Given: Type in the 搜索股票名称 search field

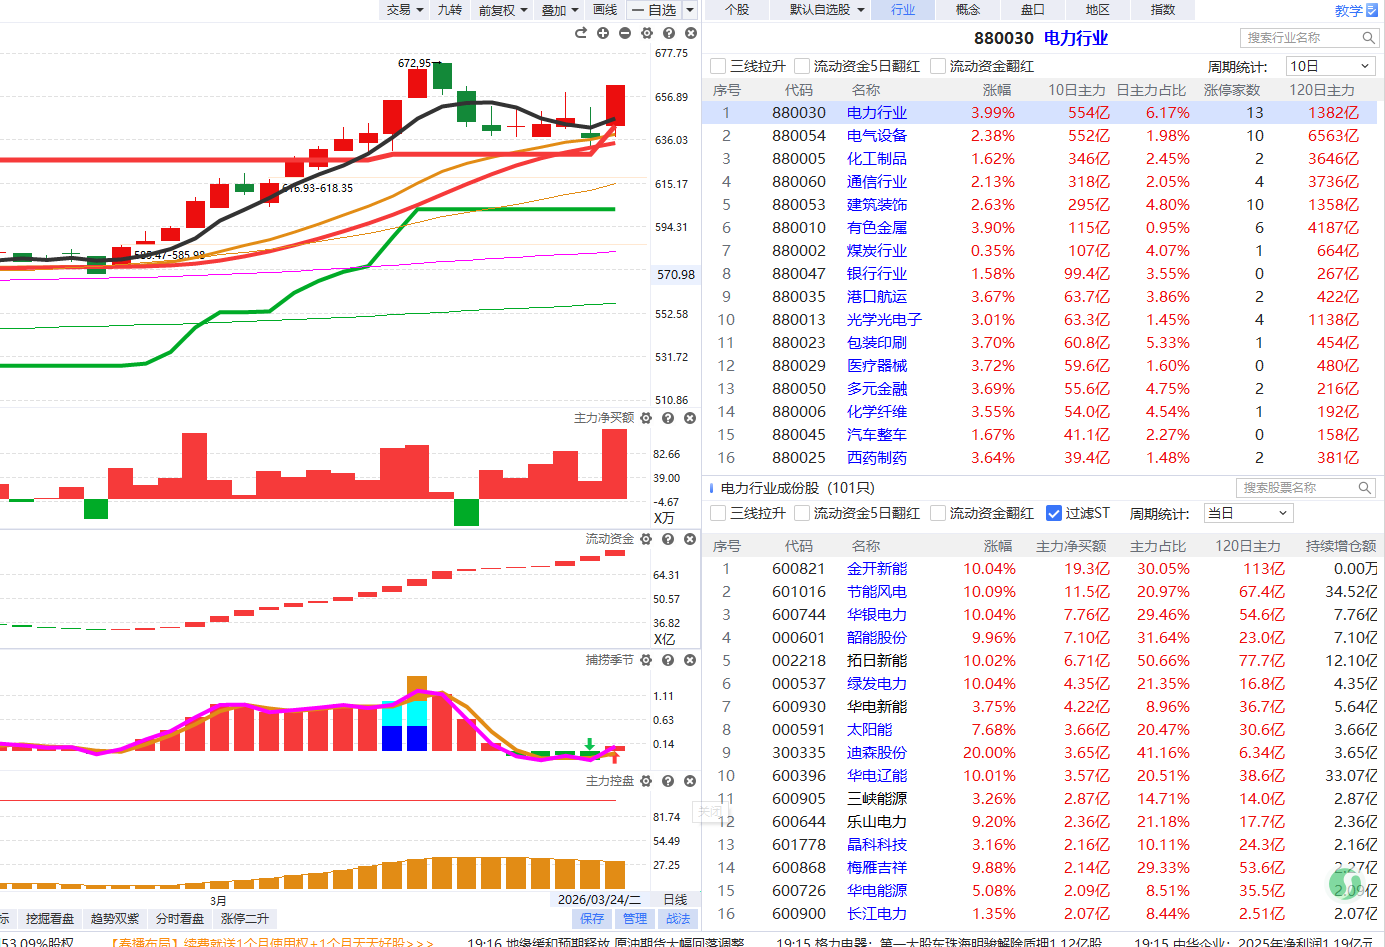Looking at the screenshot, I should (x=1296, y=488).
